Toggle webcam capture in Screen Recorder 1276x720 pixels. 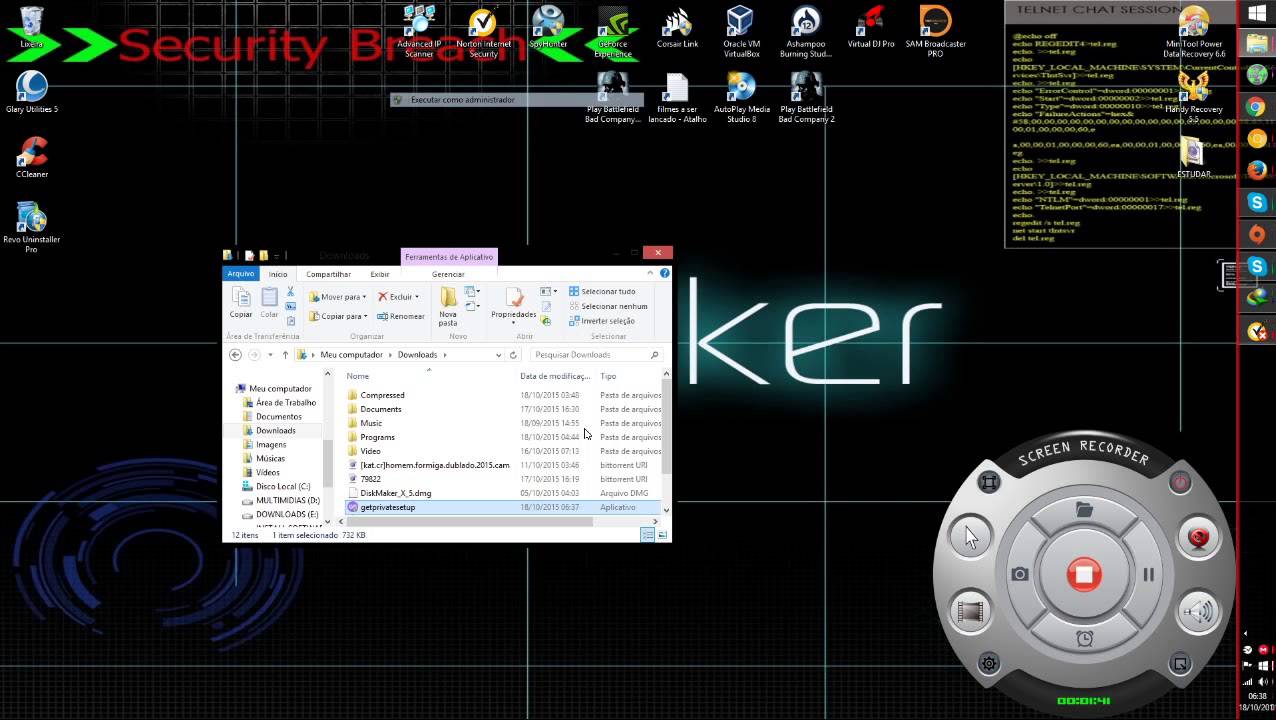coord(1198,537)
